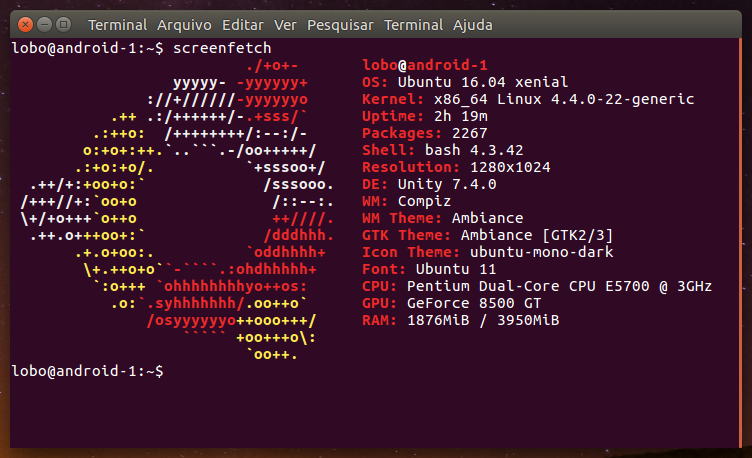Click the GTK Theme line Ambiance [GTK2/3]
Screen dimensions: 752x458
point(487,235)
